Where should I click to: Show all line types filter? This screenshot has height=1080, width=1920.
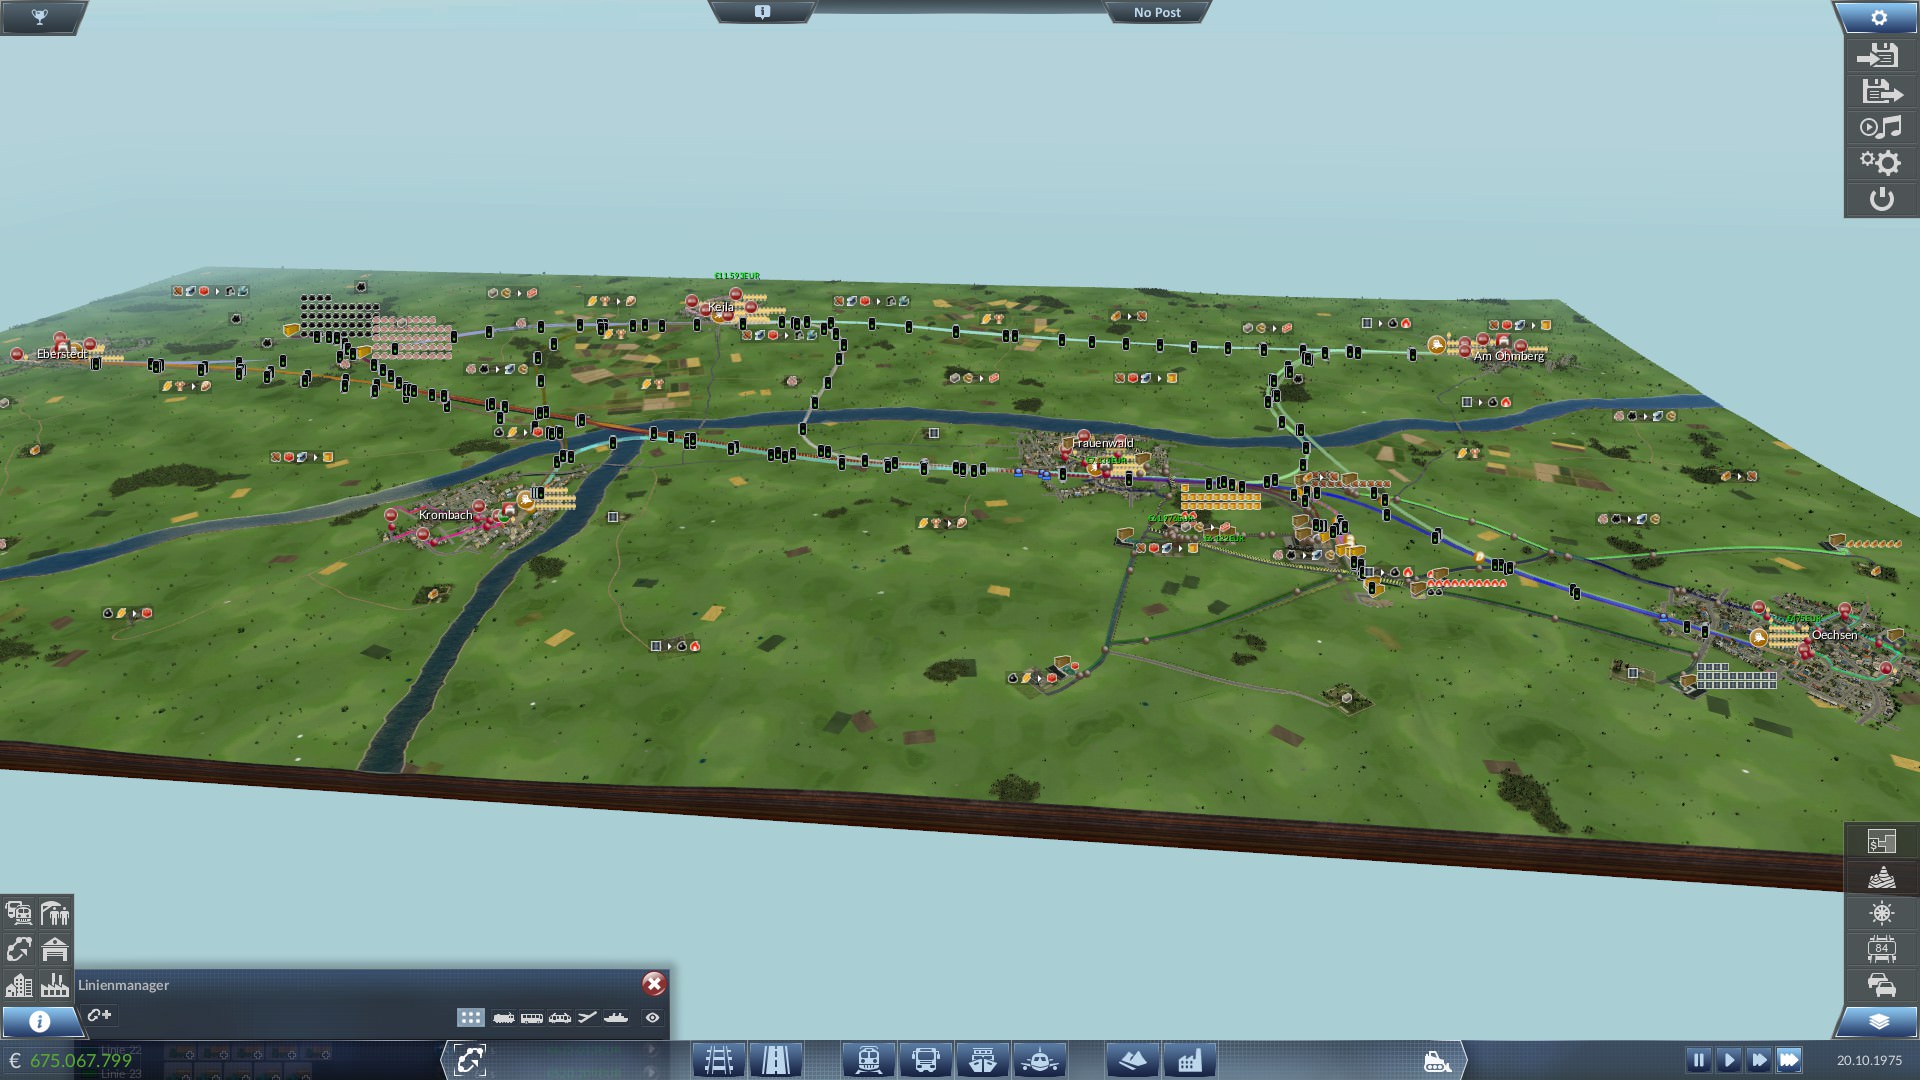tap(471, 1017)
